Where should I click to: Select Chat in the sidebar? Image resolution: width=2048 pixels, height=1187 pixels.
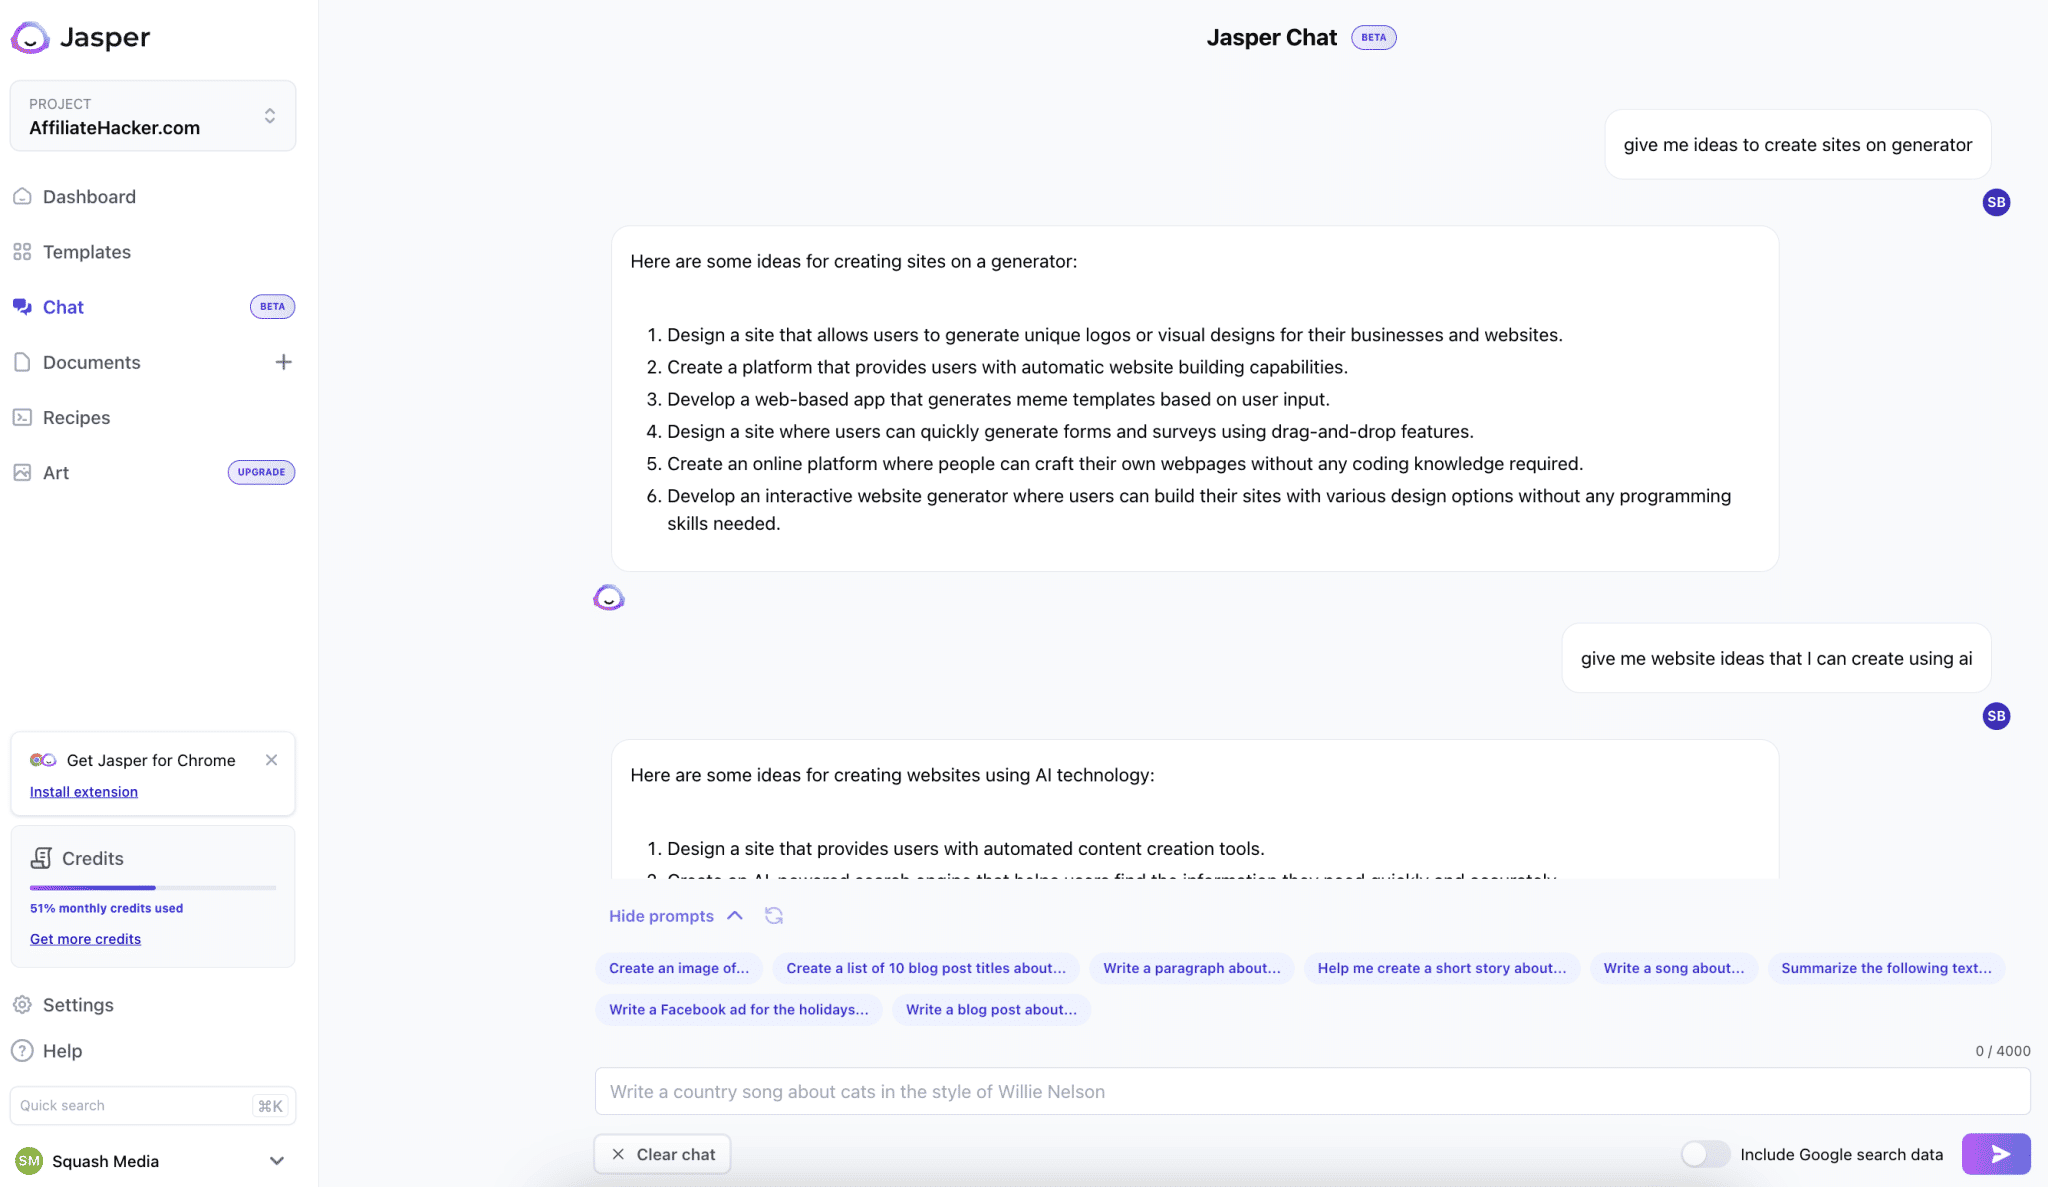(x=63, y=307)
